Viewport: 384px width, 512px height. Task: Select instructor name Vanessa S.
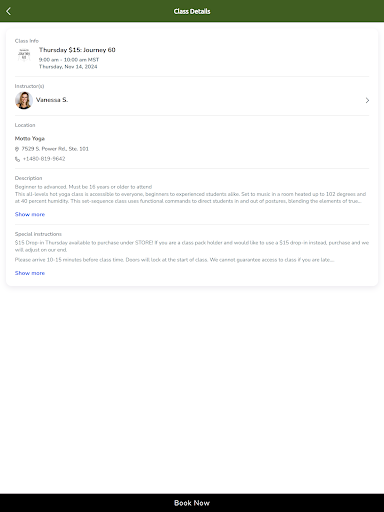click(52, 100)
